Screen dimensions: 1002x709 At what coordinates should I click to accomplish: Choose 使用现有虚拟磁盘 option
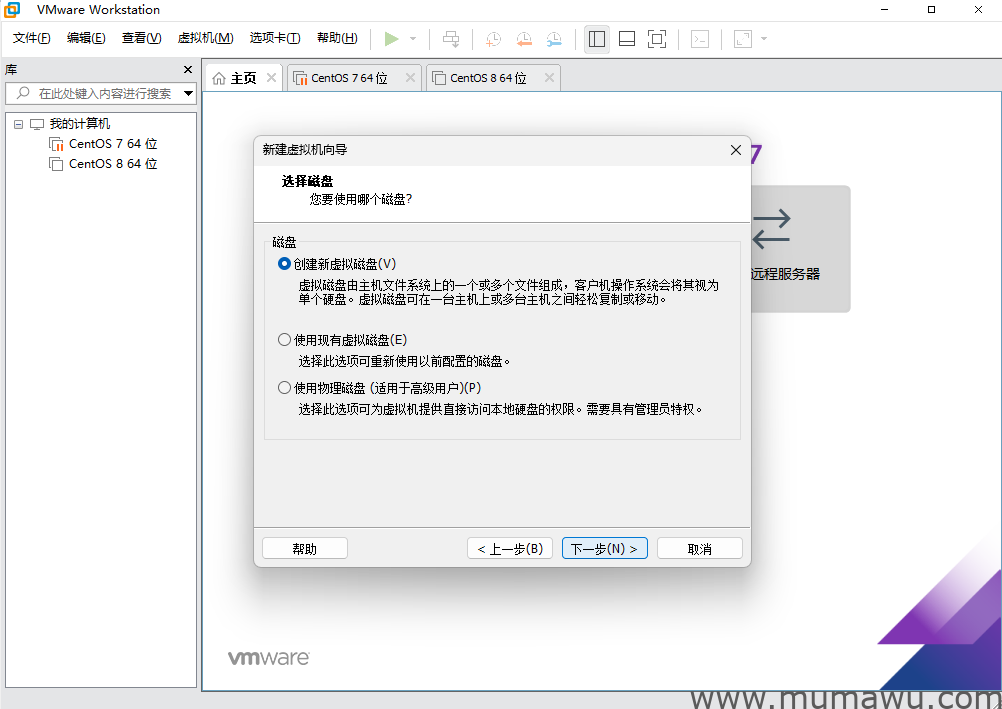click(283, 339)
